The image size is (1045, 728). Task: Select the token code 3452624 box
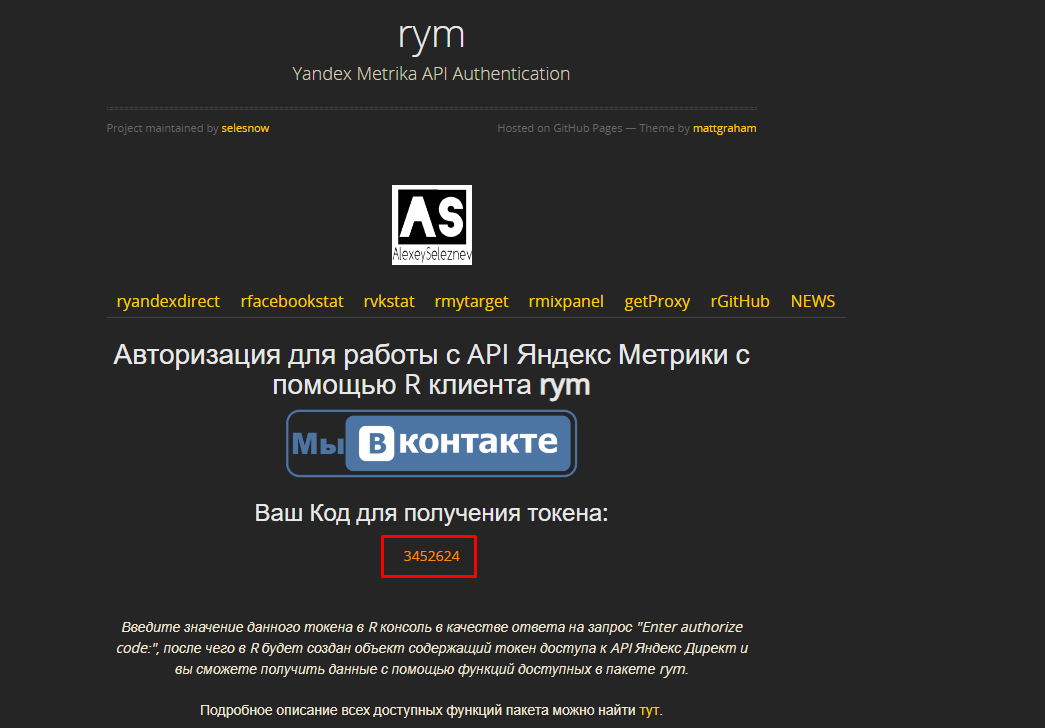429,556
